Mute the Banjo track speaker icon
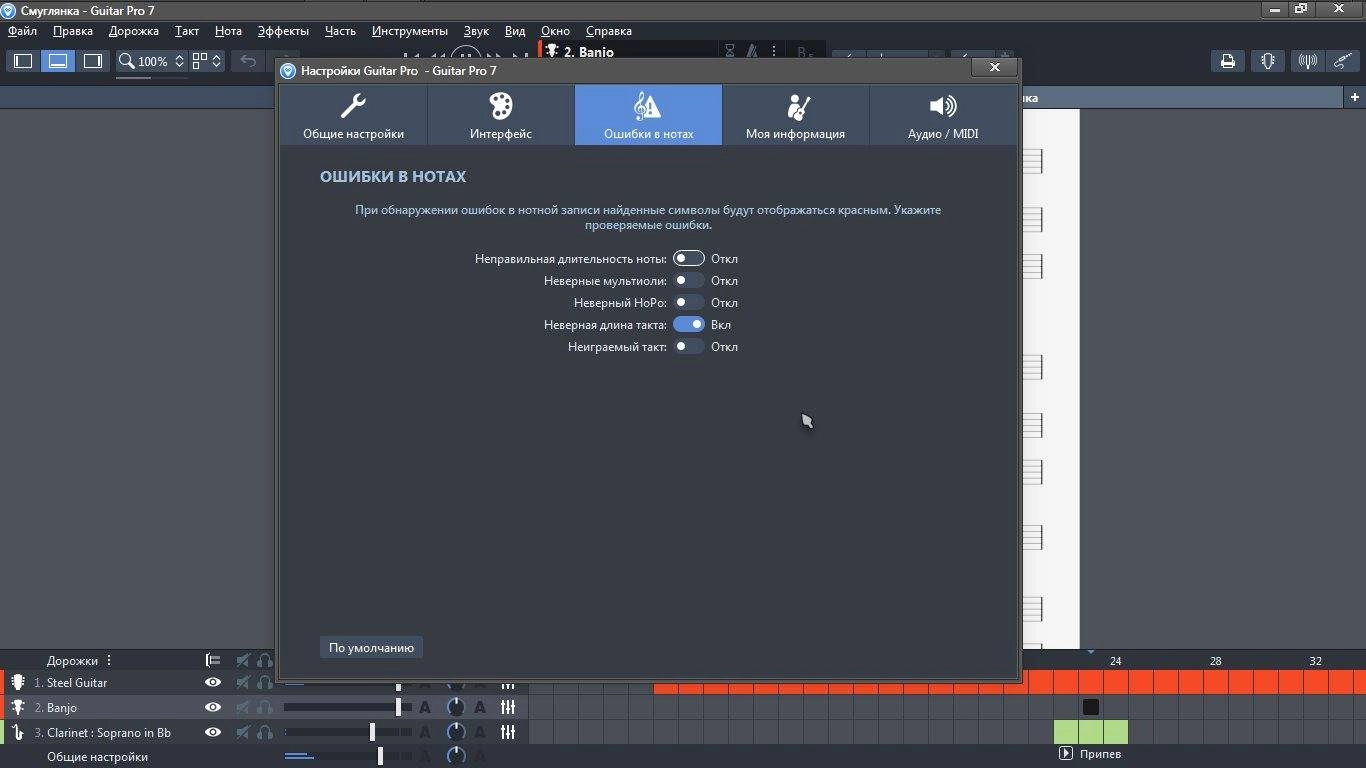 (x=243, y=707)
